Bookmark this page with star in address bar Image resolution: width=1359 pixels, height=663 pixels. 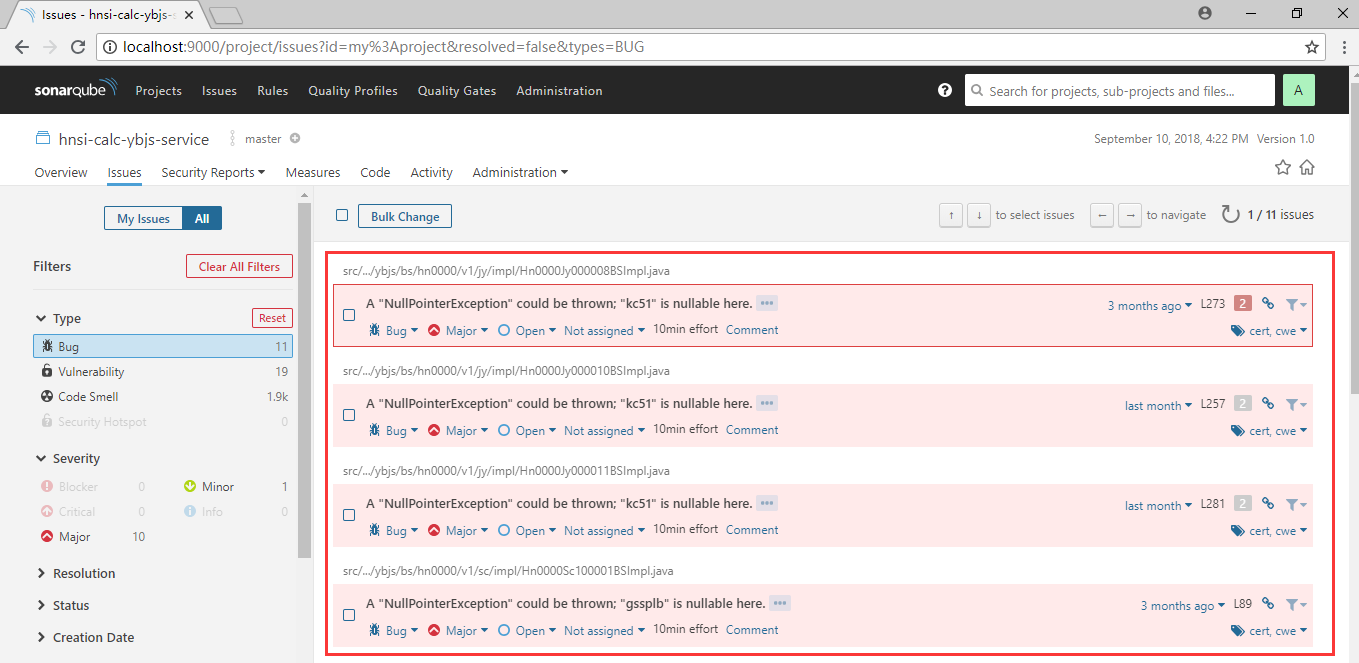click(1312, 47)
